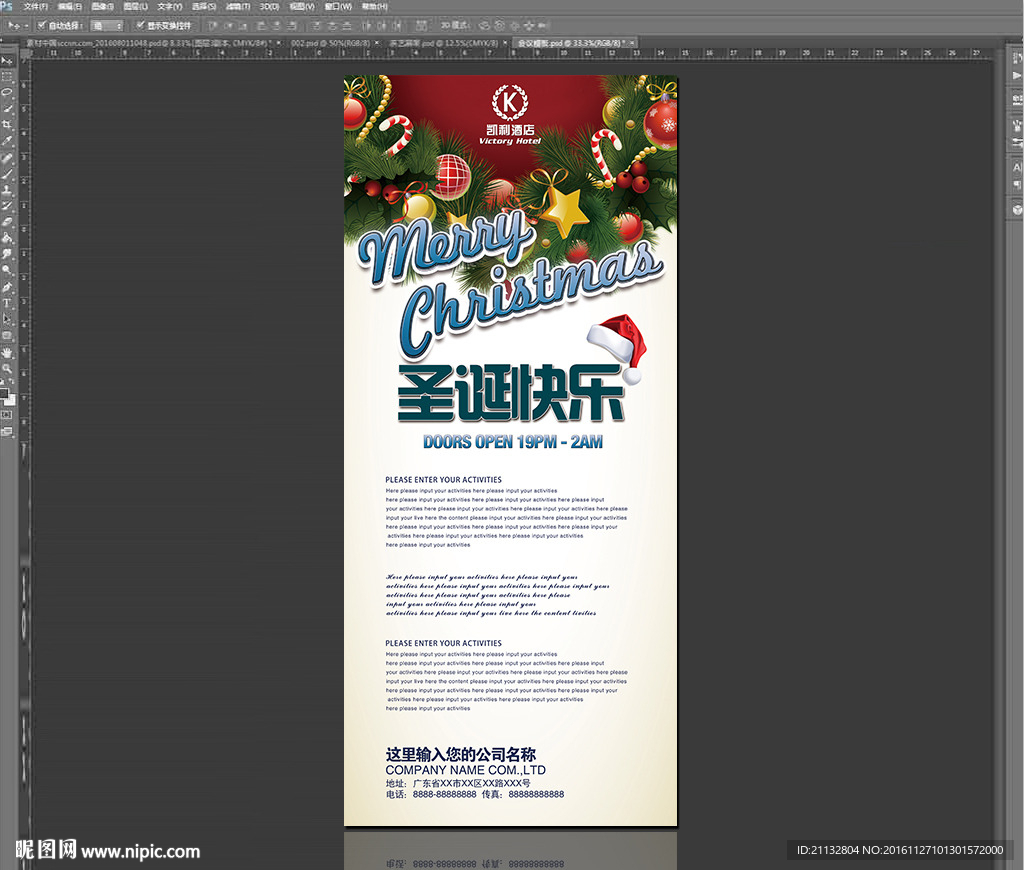
Task: Click the 3D orbit camera mode icon
Action: [x=484, y=25]
